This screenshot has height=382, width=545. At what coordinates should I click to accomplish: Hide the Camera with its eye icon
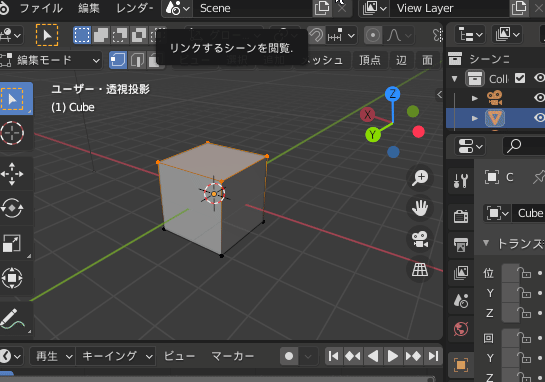point(539,98)
